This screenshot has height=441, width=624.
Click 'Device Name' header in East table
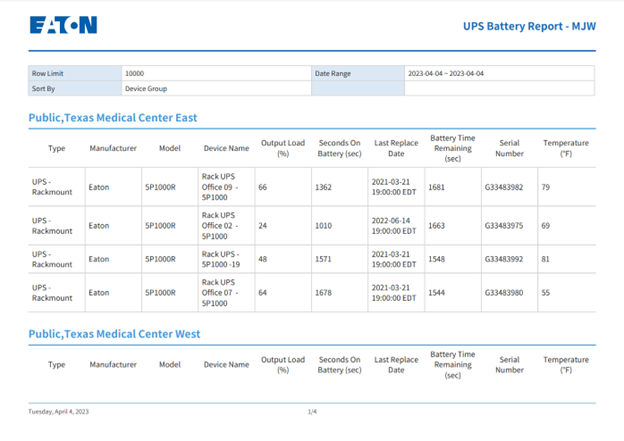[x=226, y=148]
